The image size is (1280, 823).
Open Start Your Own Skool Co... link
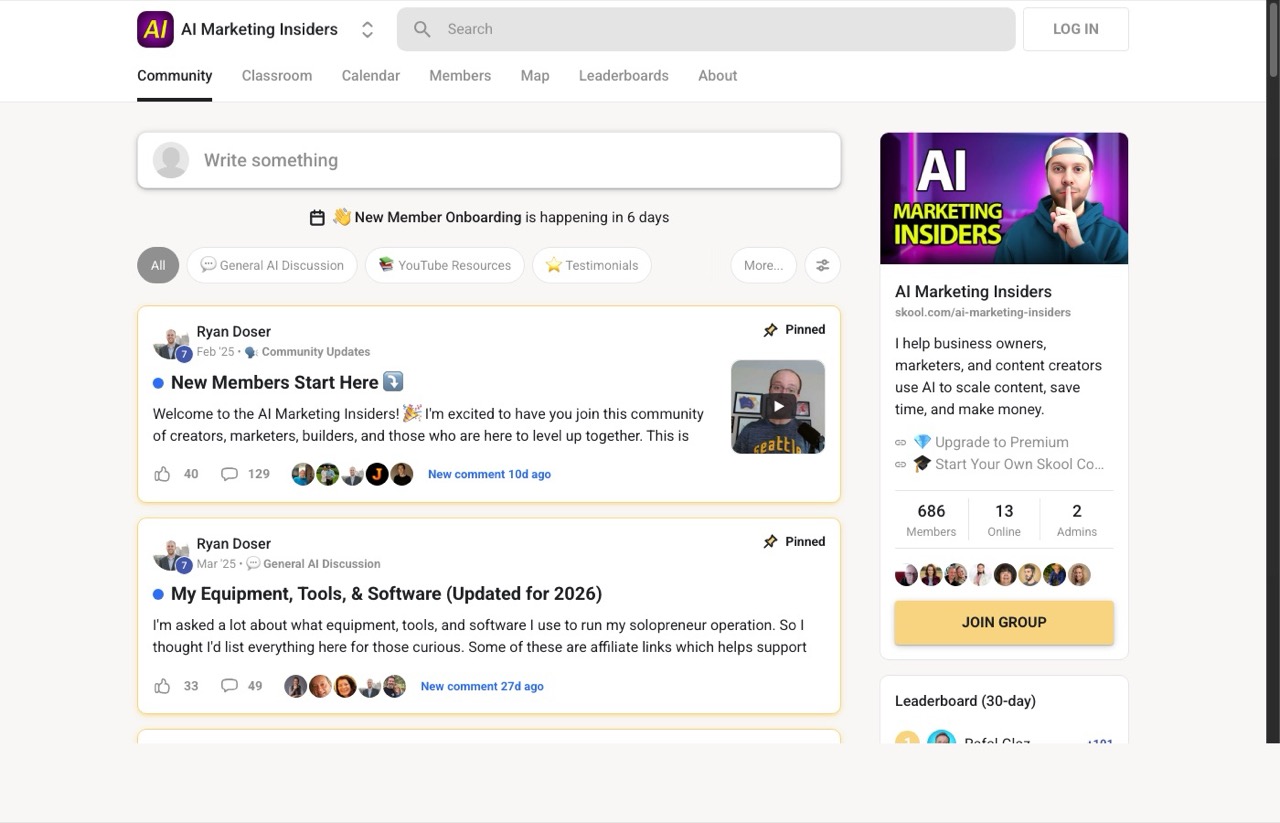(1008, 464)
